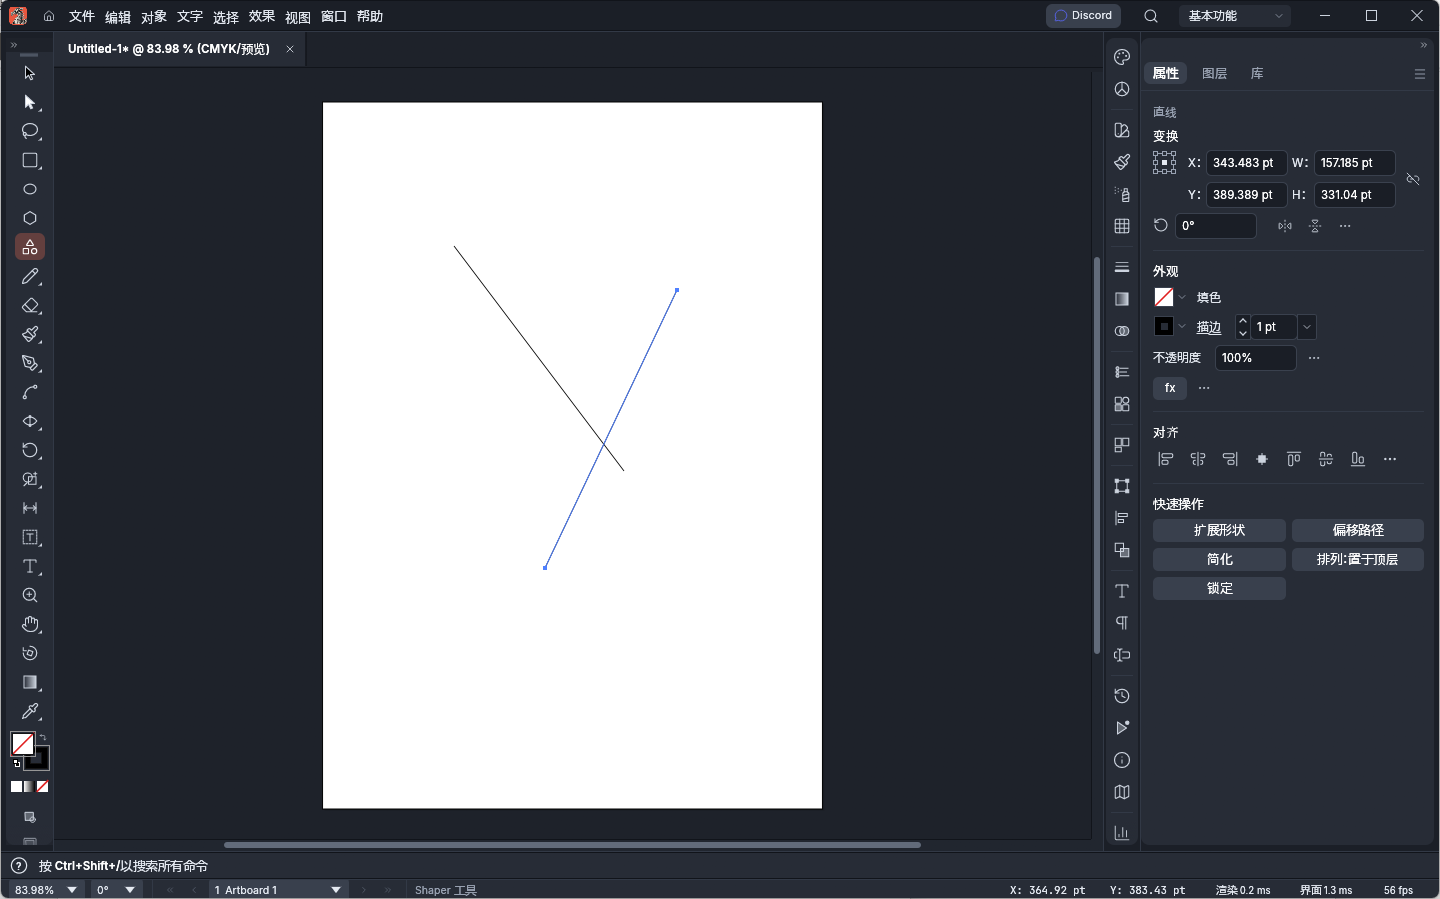Open the 效果 menu
Viewport: 1440px width, 899px height.
262,16
